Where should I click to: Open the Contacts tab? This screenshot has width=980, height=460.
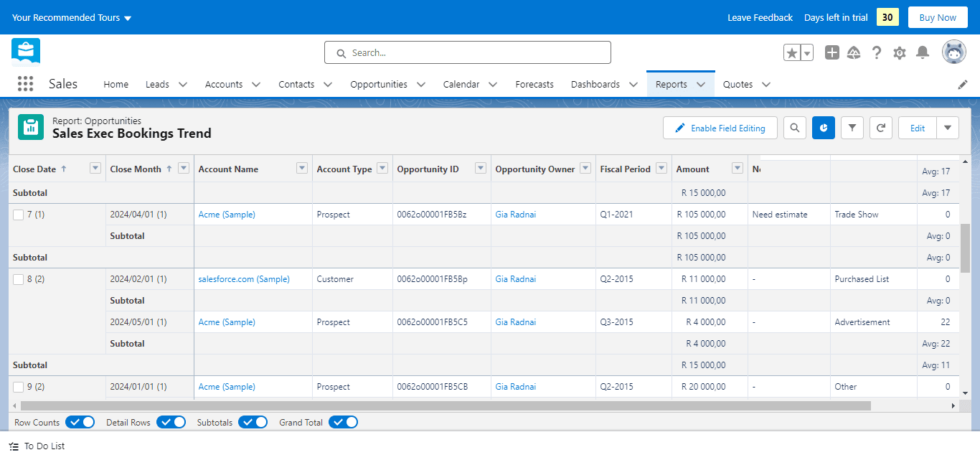tap(296, 84)
